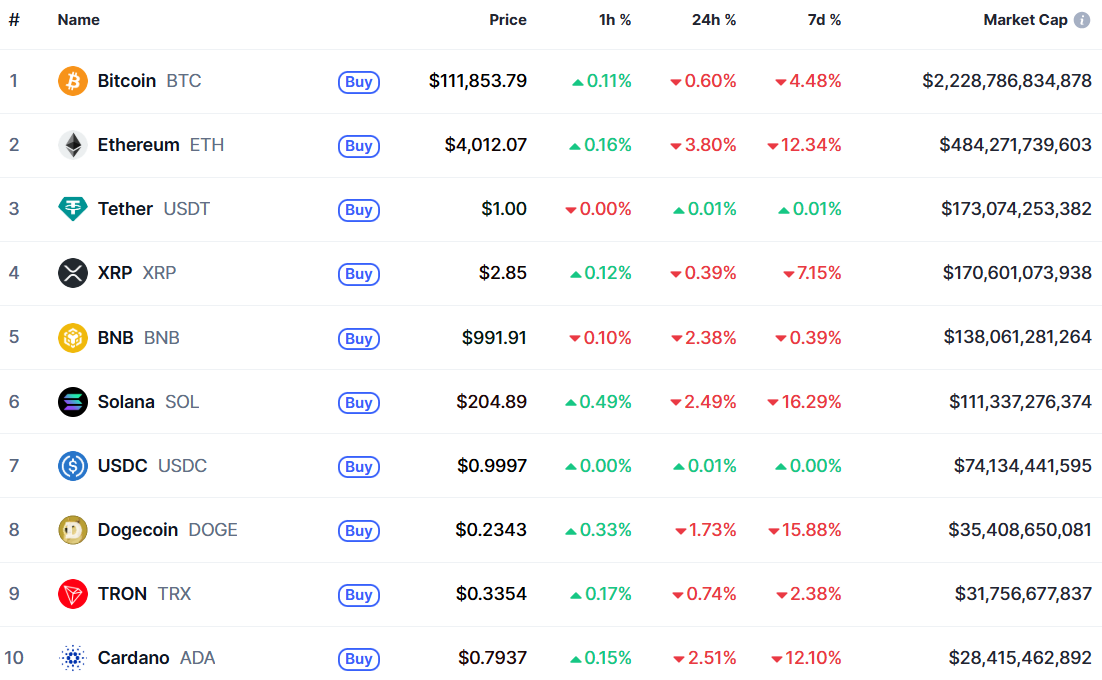Open the Dogecoin name link
Viewport: 1102px width, 680px height.
pos(139,530)
